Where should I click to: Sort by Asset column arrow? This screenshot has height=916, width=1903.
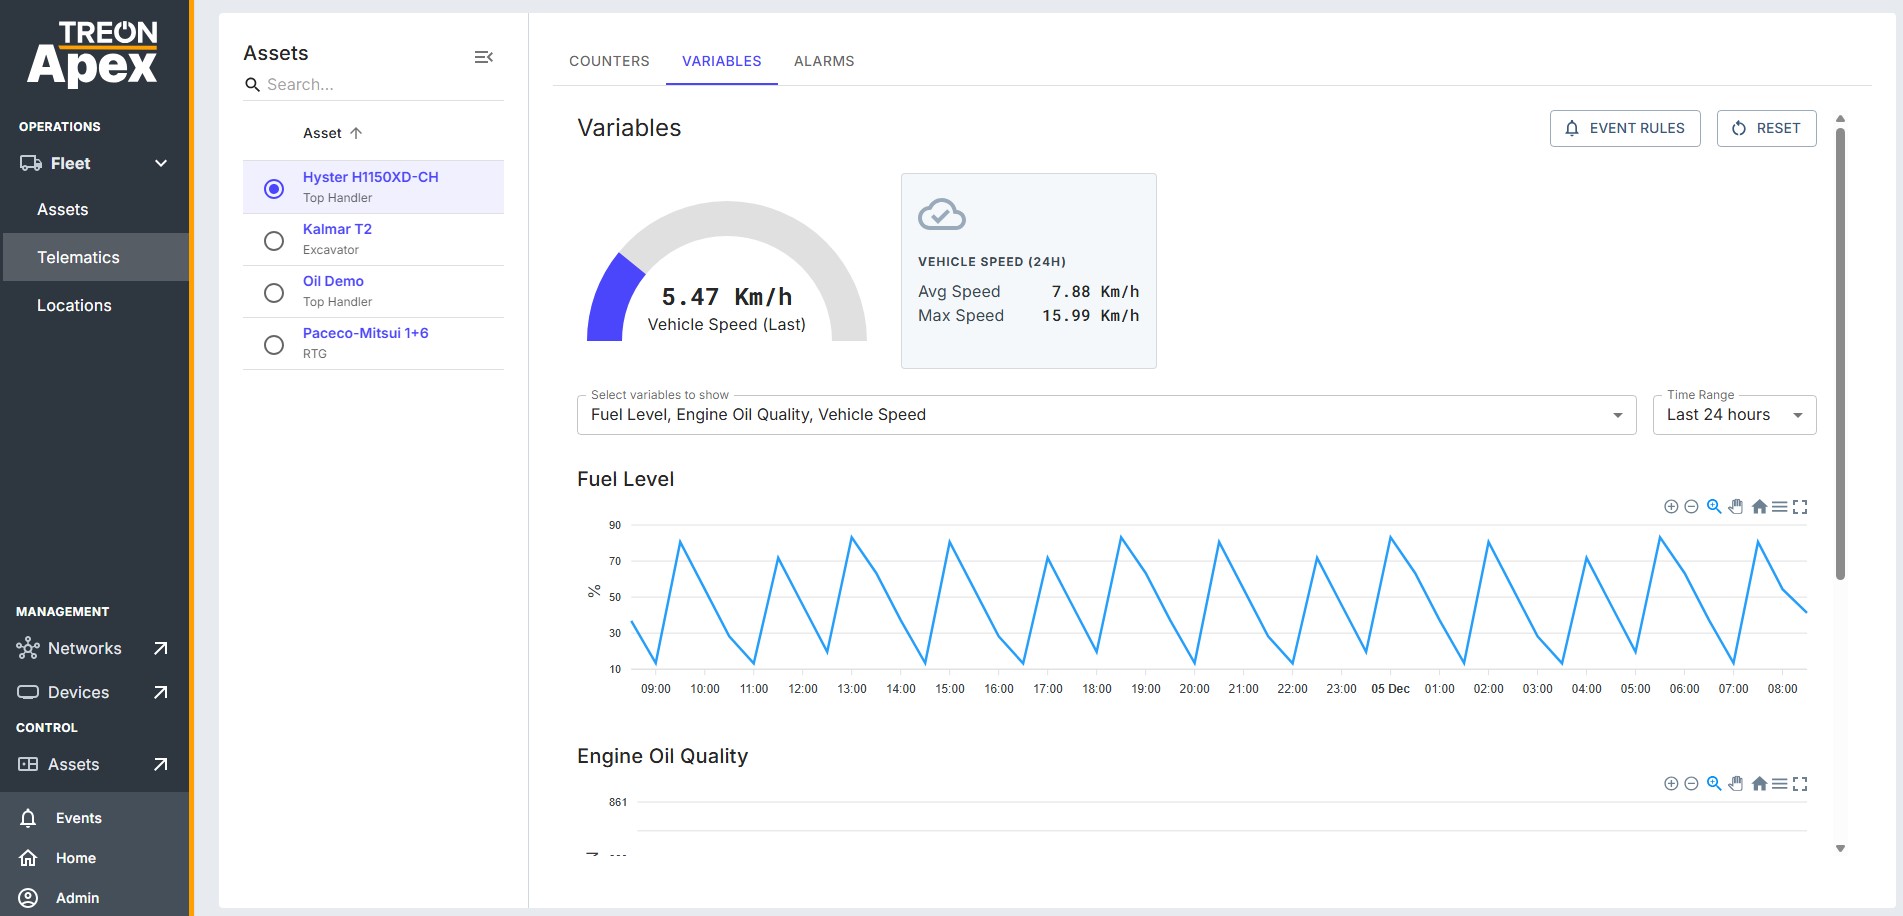(x=356, y=133)
